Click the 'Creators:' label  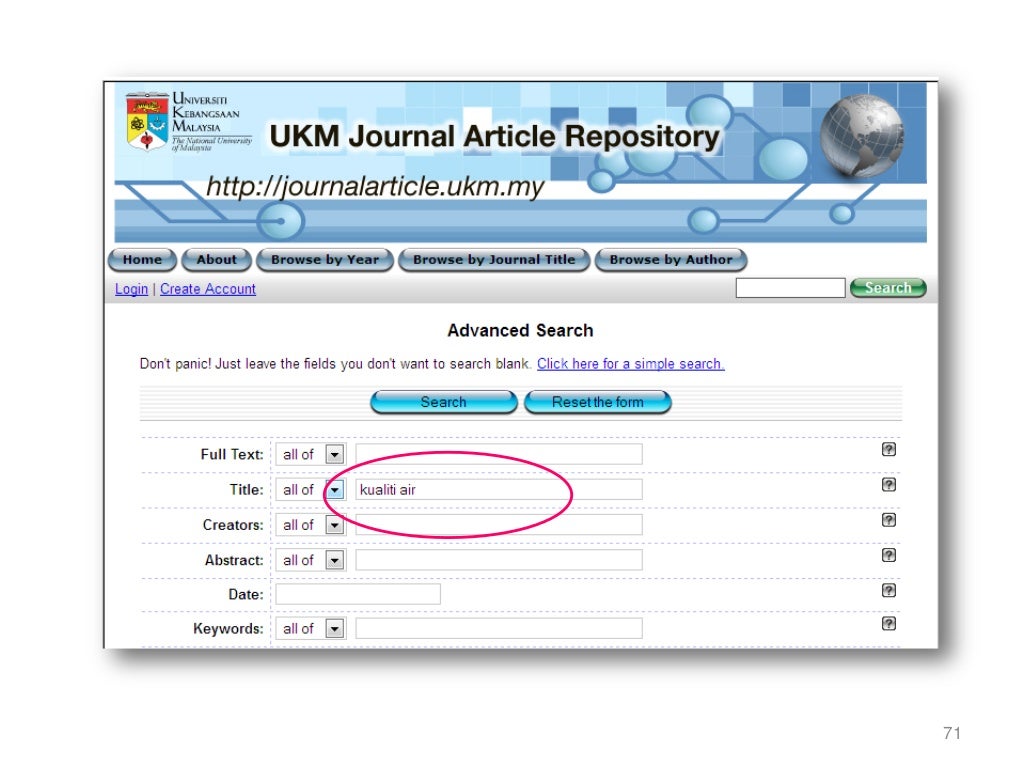tap(233, 525)
